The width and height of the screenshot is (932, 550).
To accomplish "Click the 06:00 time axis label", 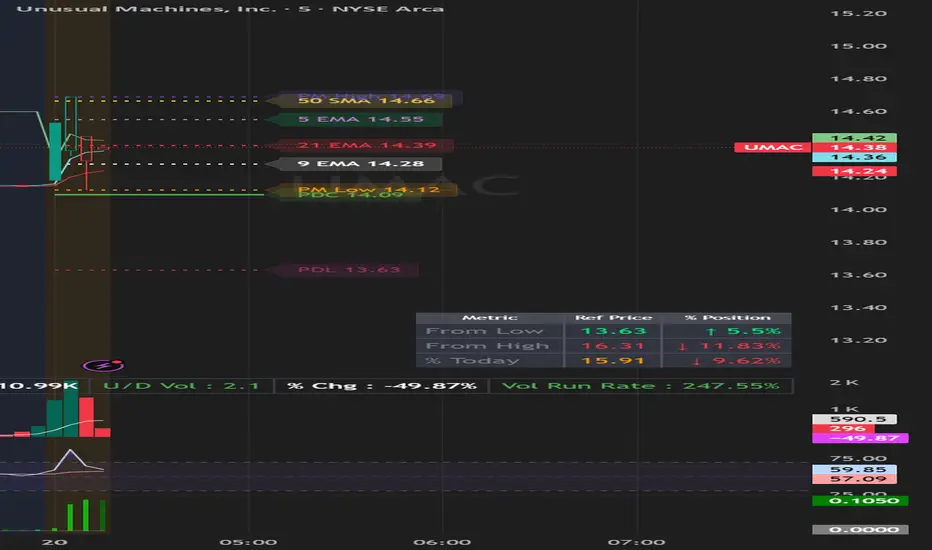I will coord(442,542).
